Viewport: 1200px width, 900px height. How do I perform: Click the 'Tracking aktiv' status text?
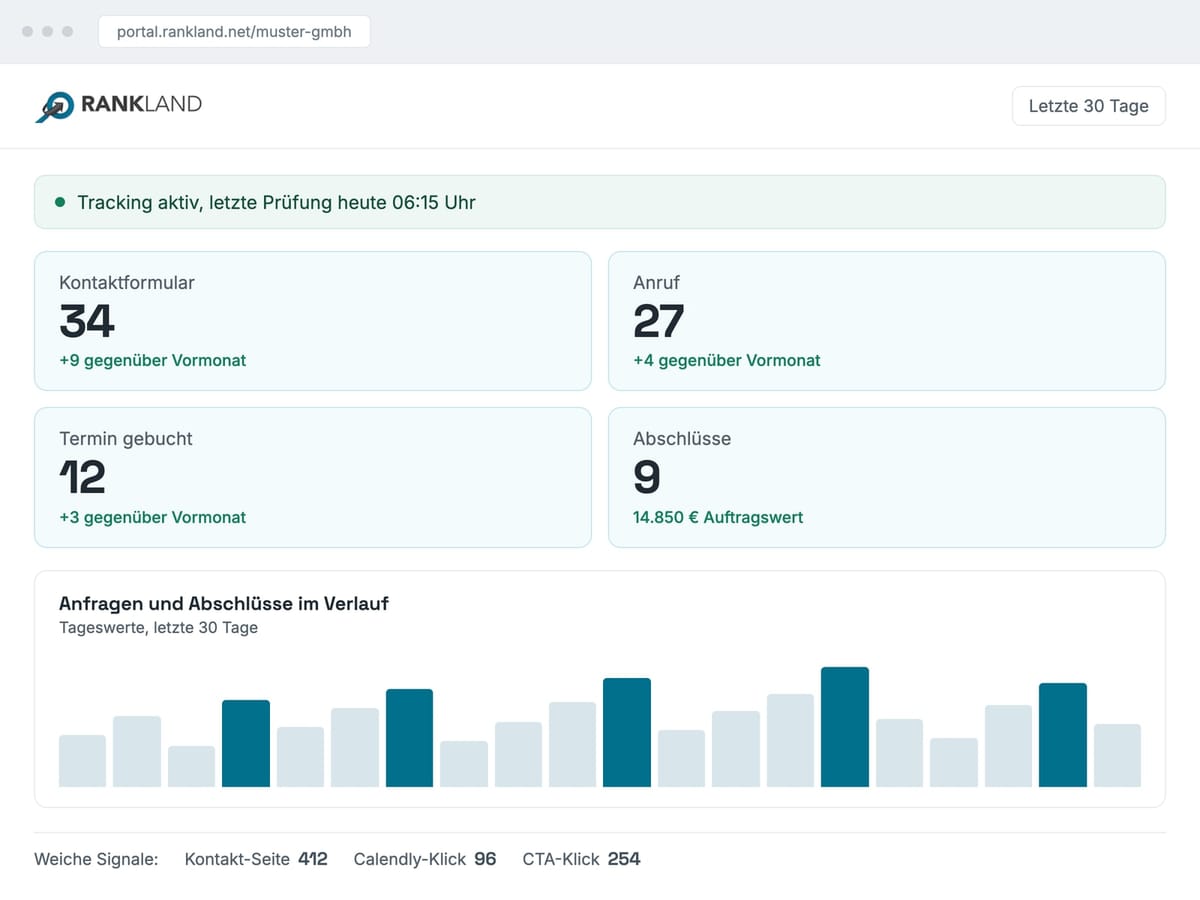coord(276,203)
